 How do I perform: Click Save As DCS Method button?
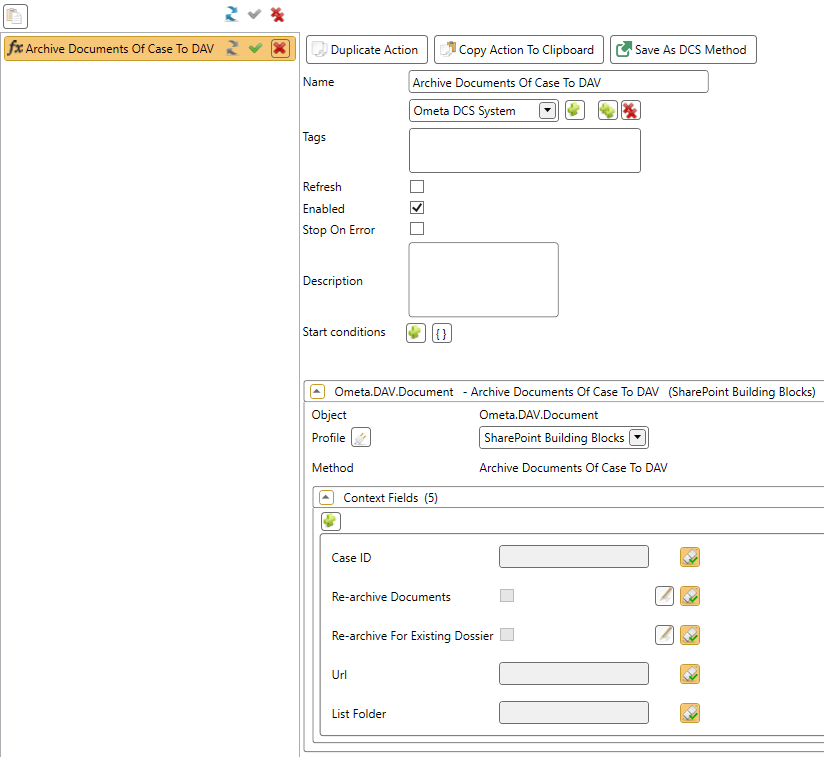[x=683, y=49]
